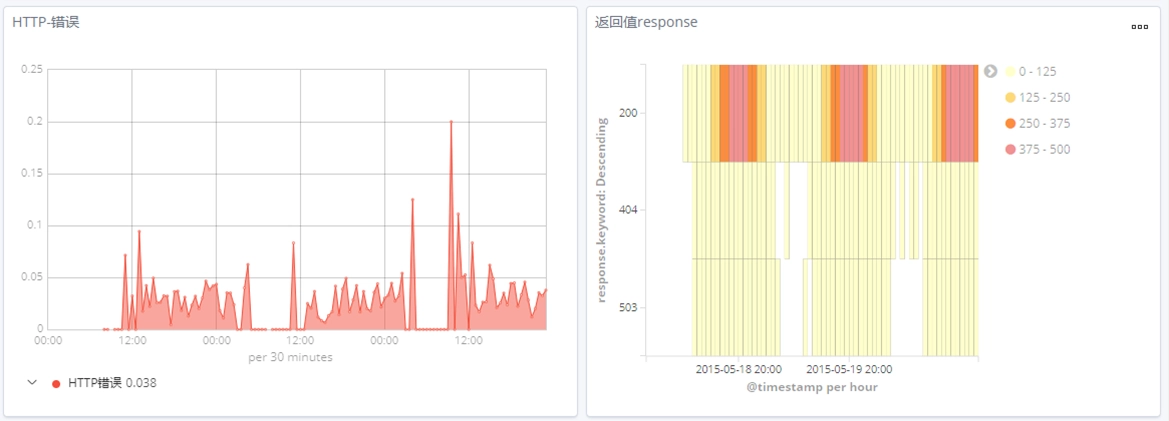Click the "@timestamp per hour" axis title
The width and height of the screenshot is (1169, 421).
[812, 387]
